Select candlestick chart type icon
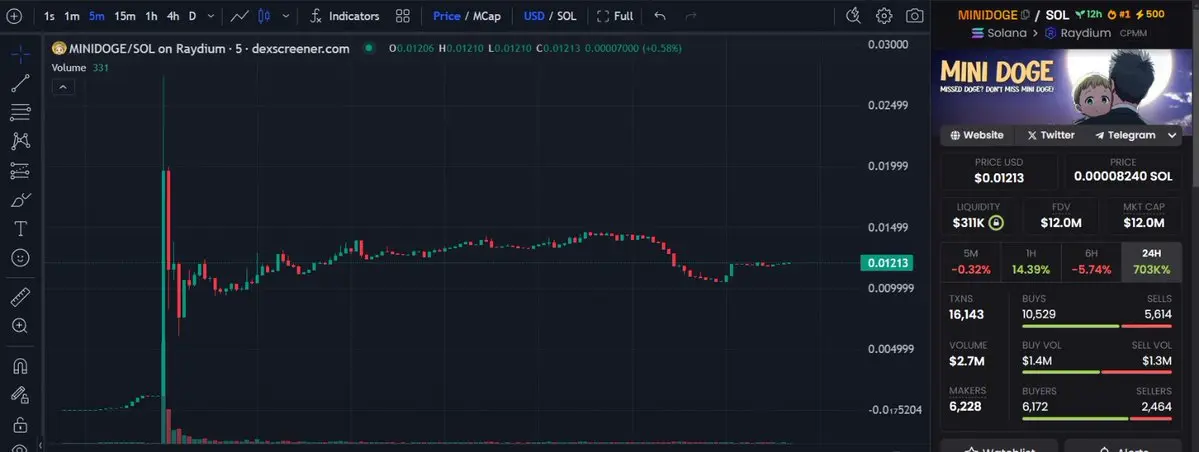 point(265,16)
